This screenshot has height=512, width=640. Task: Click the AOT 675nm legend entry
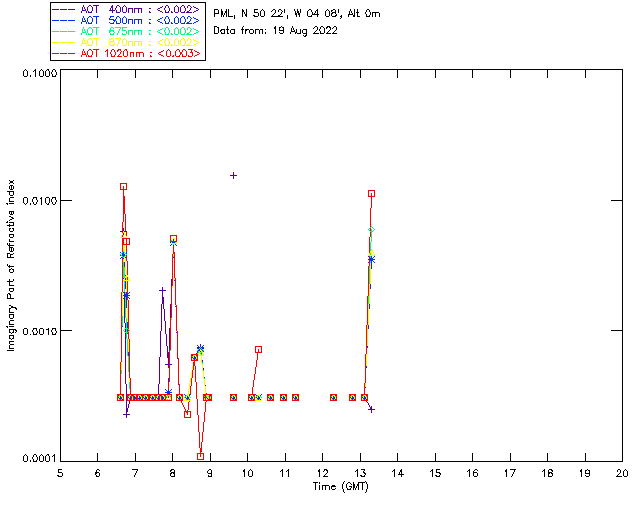point(127,31)
